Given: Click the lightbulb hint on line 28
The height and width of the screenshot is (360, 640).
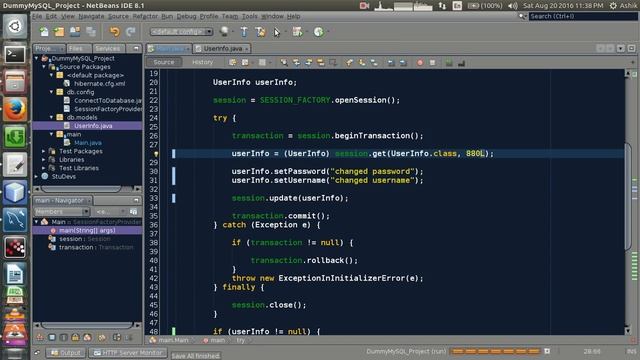Looking at the screenshot, I should tap(156, 154).
